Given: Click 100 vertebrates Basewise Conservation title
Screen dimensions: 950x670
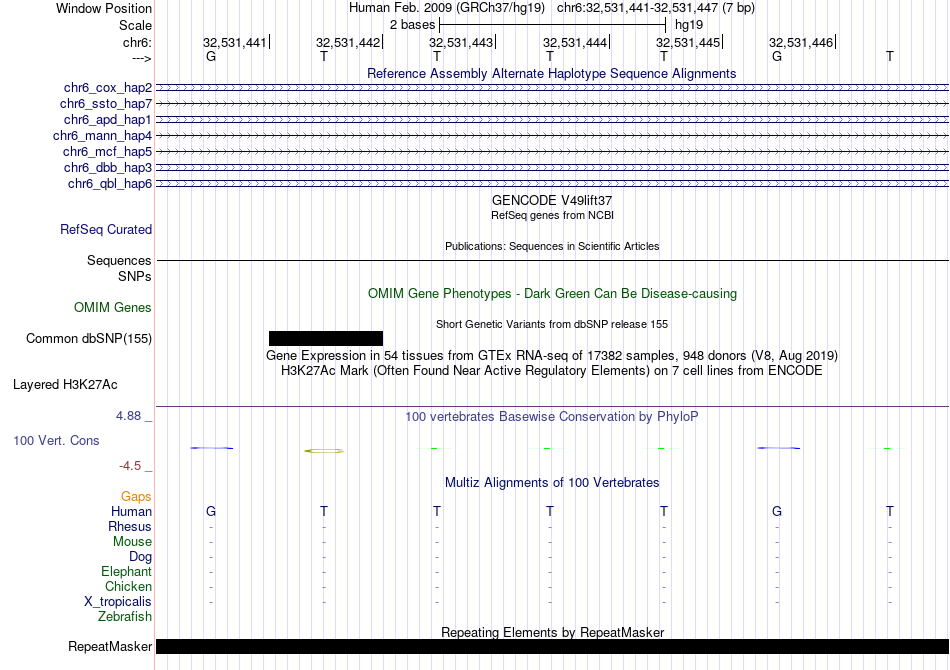Looking at the screenshot, I should [552, 417].
